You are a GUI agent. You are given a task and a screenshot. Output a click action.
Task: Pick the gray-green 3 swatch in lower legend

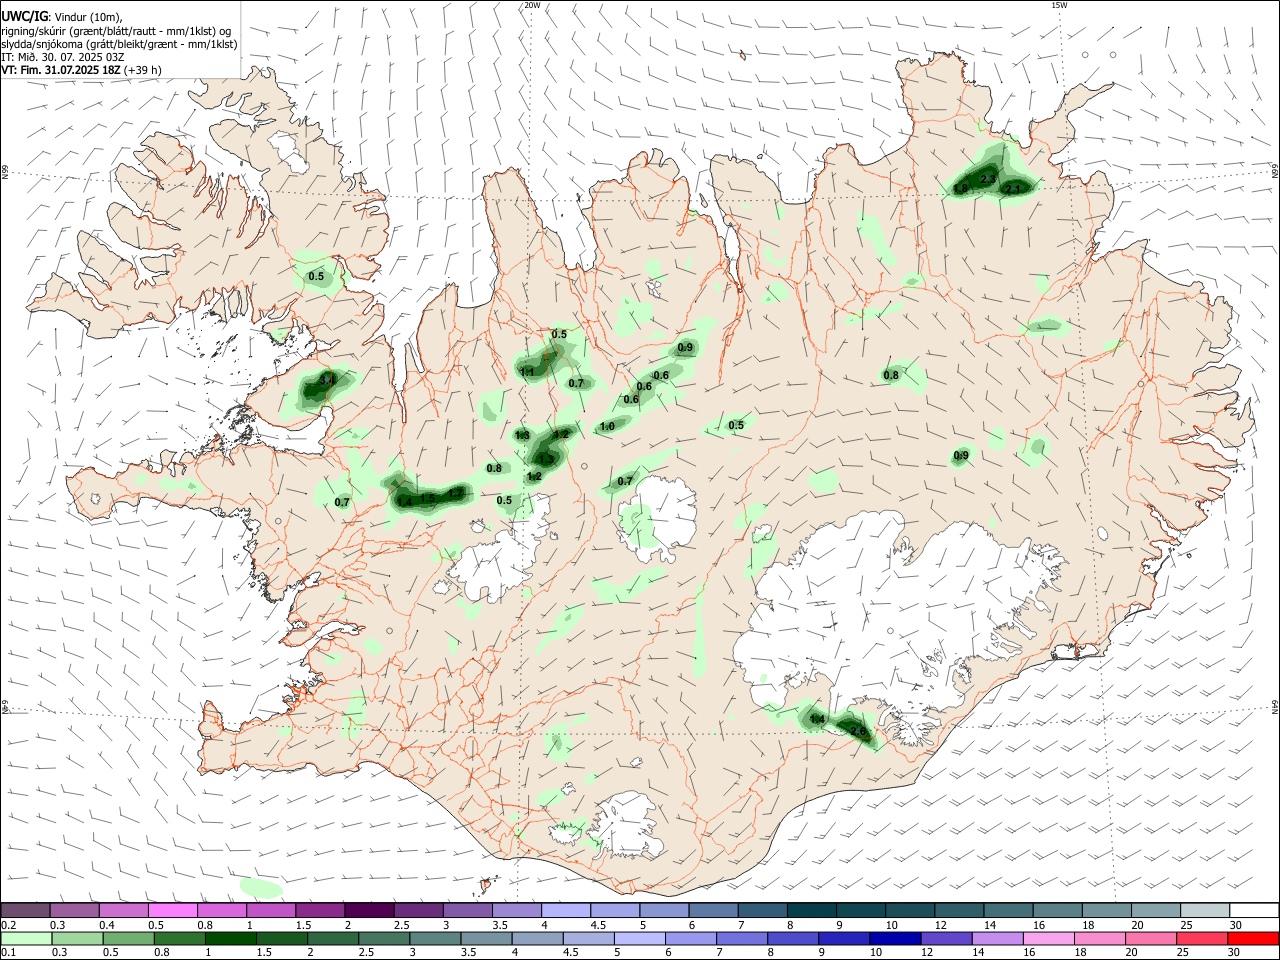434,940
